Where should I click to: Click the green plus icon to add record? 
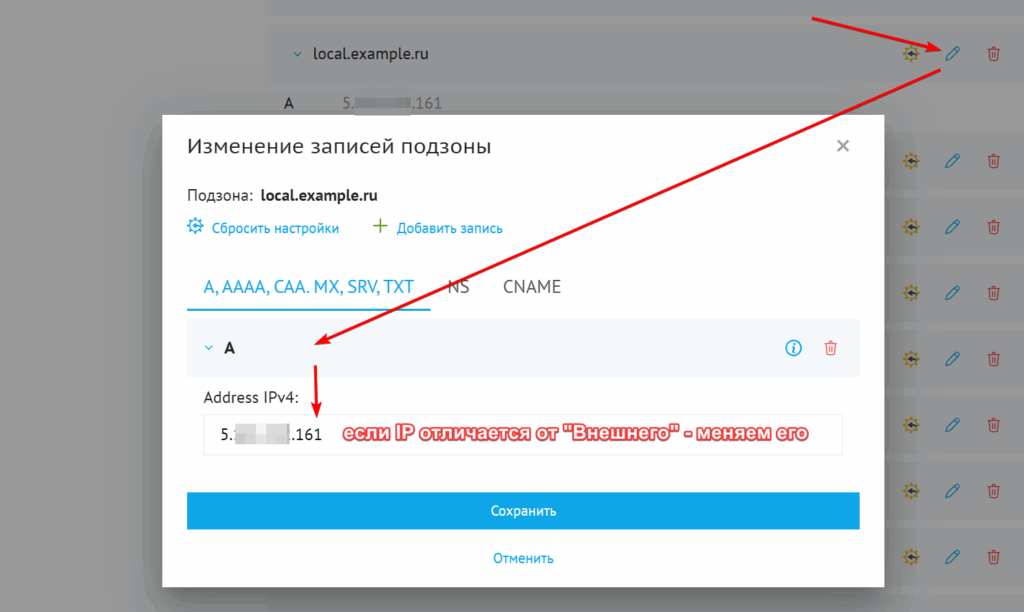pos(380,227)
